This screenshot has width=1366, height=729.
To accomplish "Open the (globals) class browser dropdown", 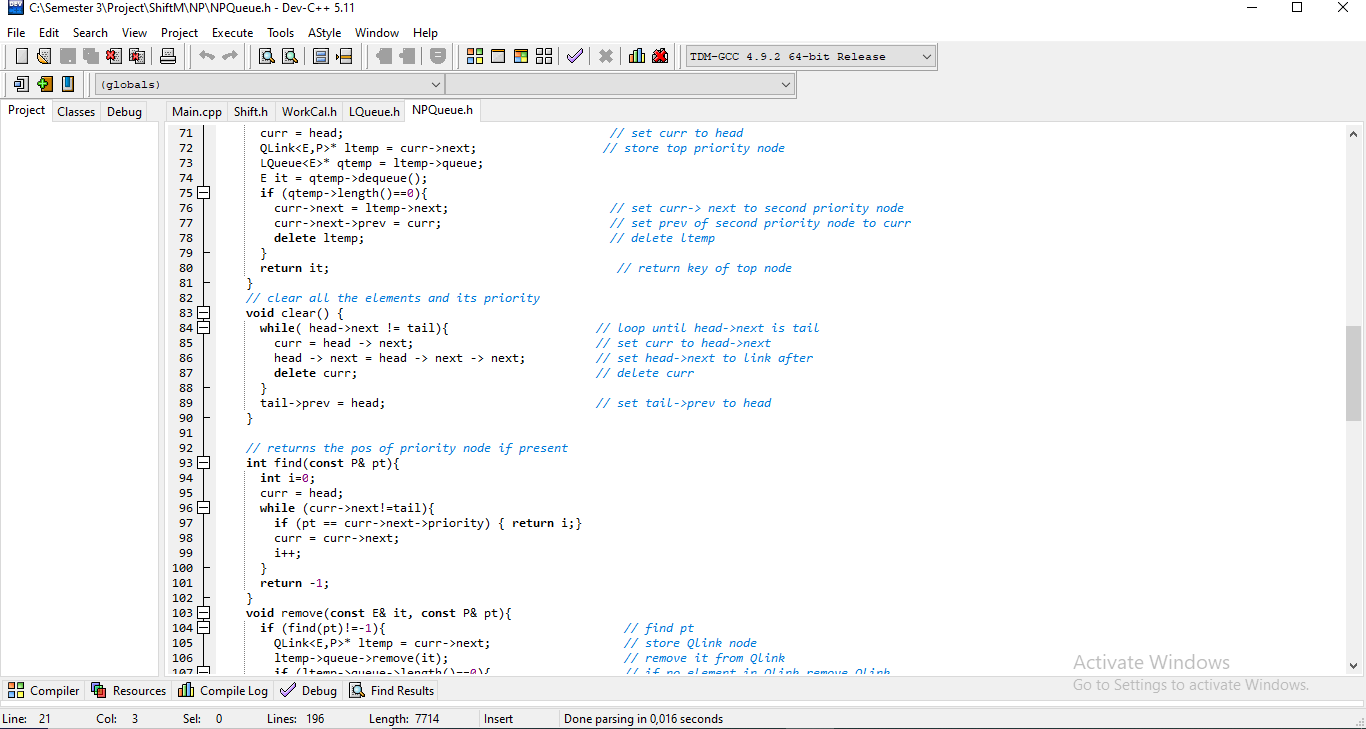I will [269, 85].
